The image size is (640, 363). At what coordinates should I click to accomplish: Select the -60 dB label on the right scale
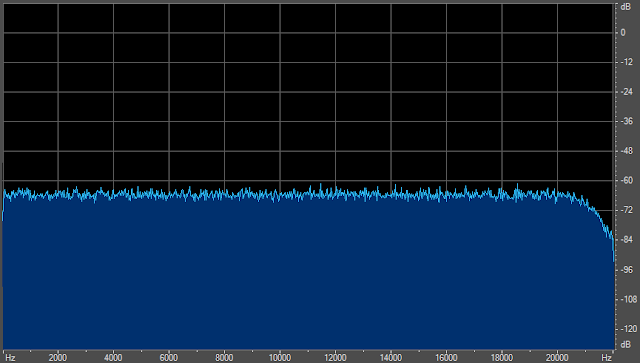click(x=627, y=180)
